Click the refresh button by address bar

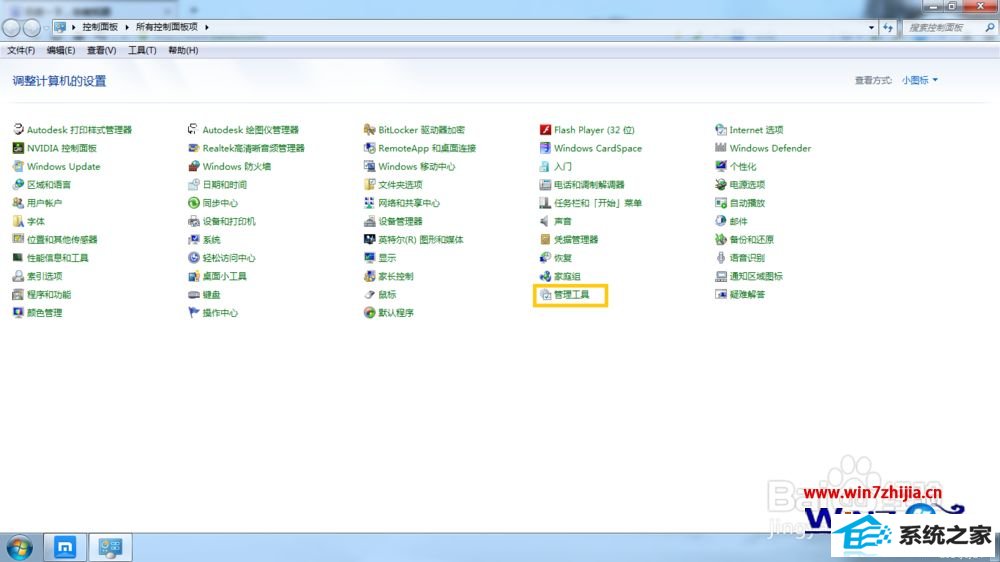point(888,27)
